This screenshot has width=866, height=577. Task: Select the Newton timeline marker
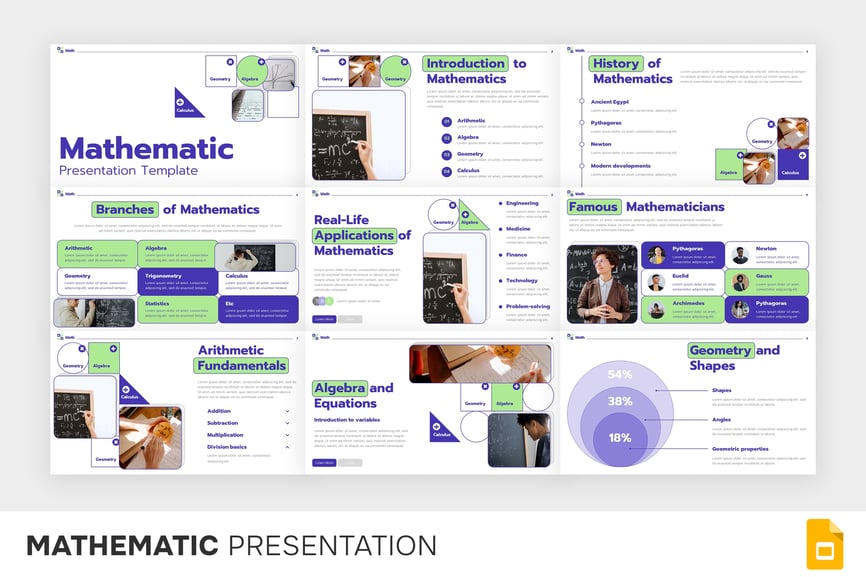pyautogui.click(x=581, y=144)
